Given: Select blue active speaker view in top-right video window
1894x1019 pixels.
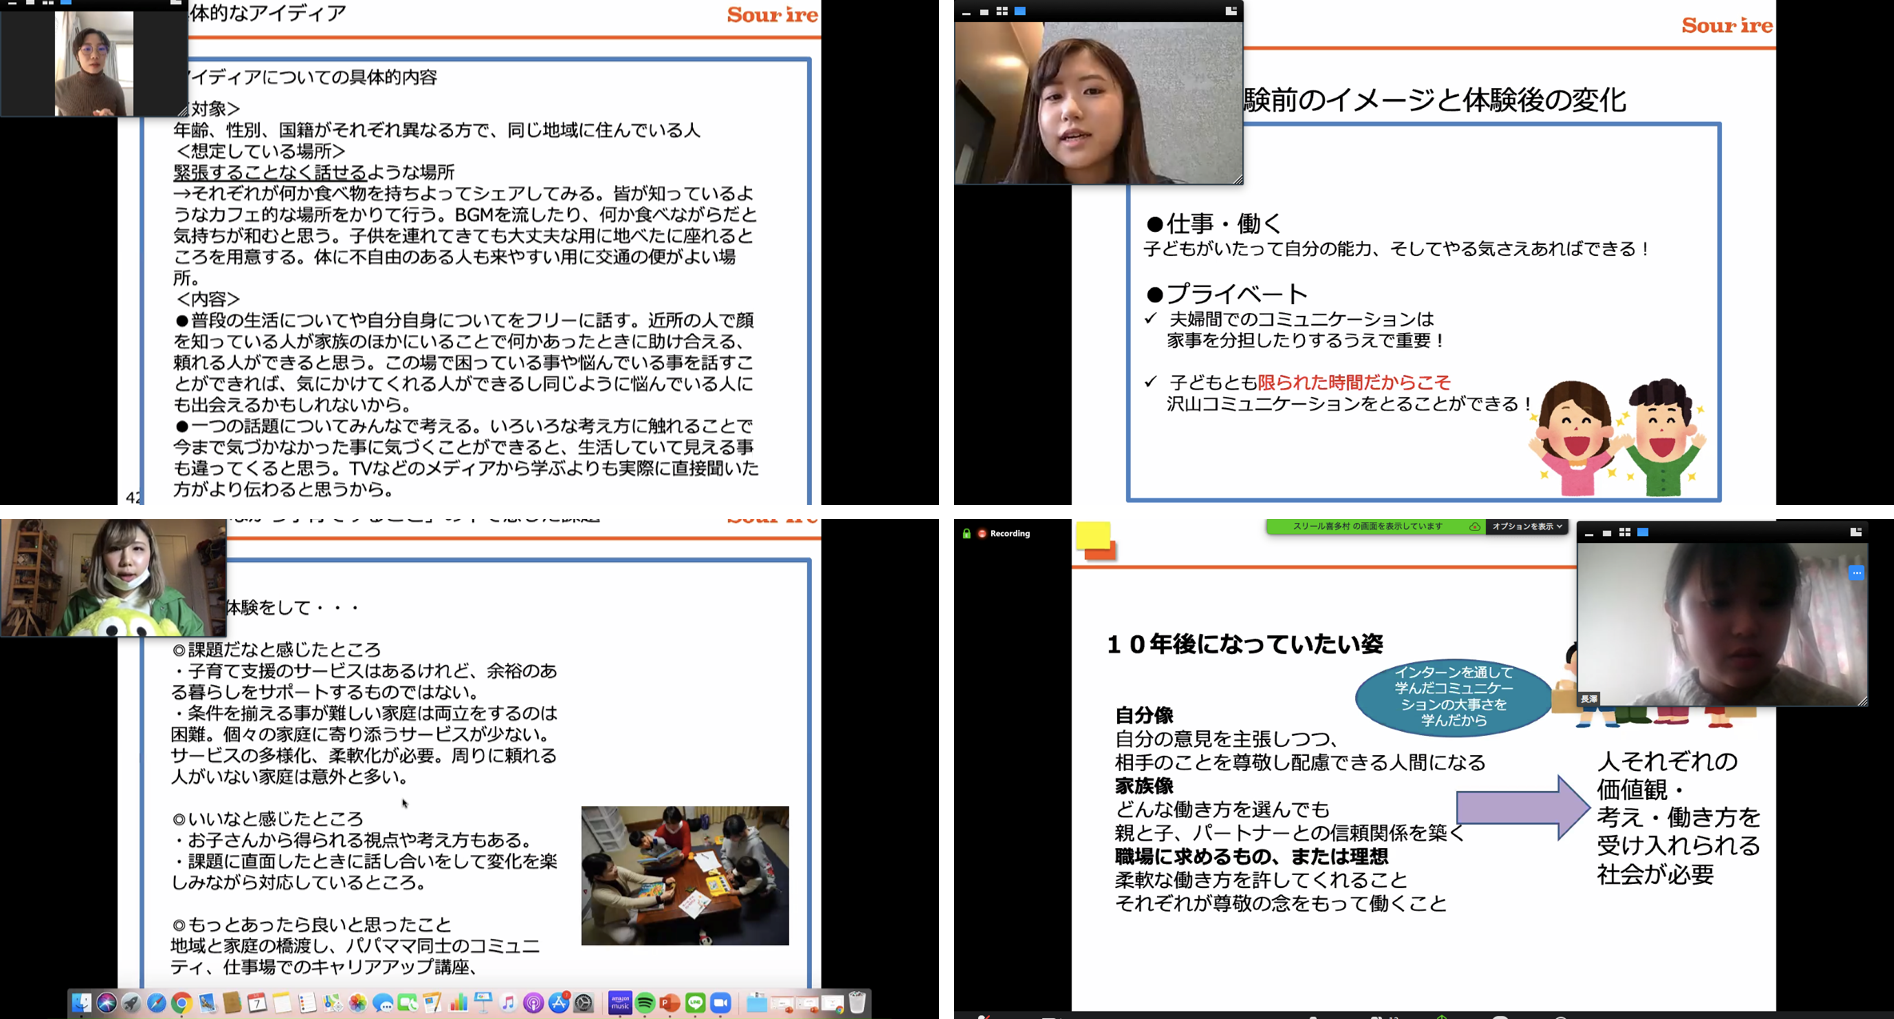Looking at the screenshot, I should 1020,12.
